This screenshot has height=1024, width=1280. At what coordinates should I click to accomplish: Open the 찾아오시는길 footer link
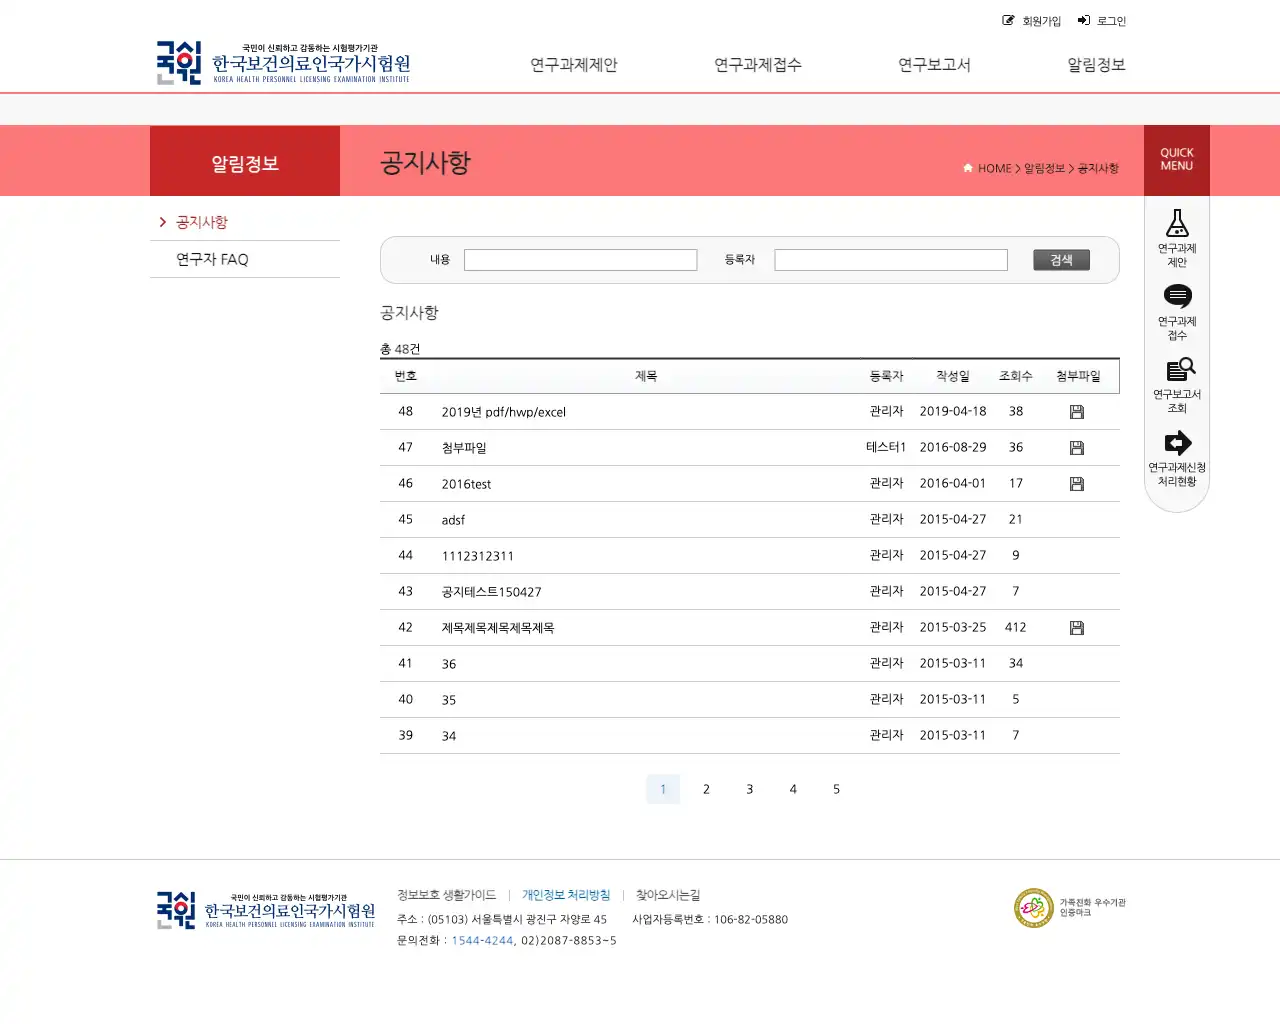(x=668, y=895)
